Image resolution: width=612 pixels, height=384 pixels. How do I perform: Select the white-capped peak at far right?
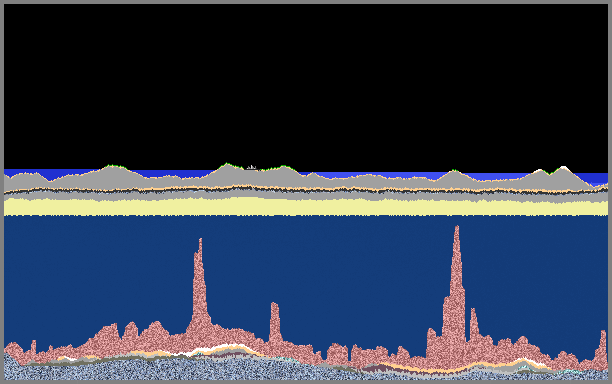[x=563, y=172]
